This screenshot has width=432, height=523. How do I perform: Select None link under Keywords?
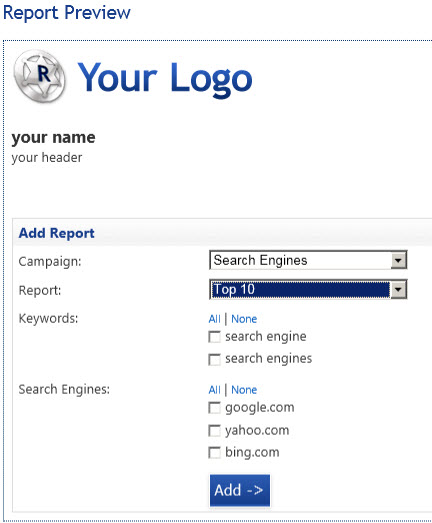[244, 319]
